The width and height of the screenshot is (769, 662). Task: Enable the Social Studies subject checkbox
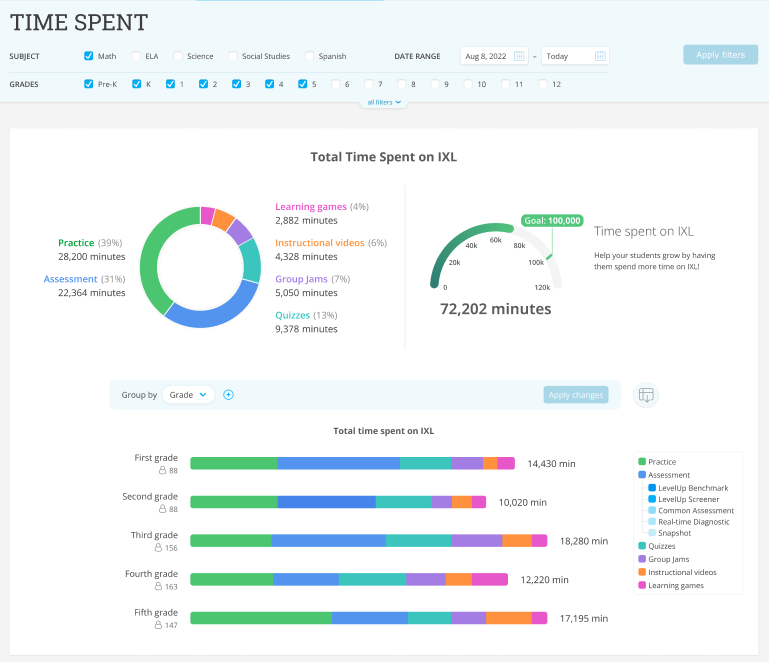233,56
